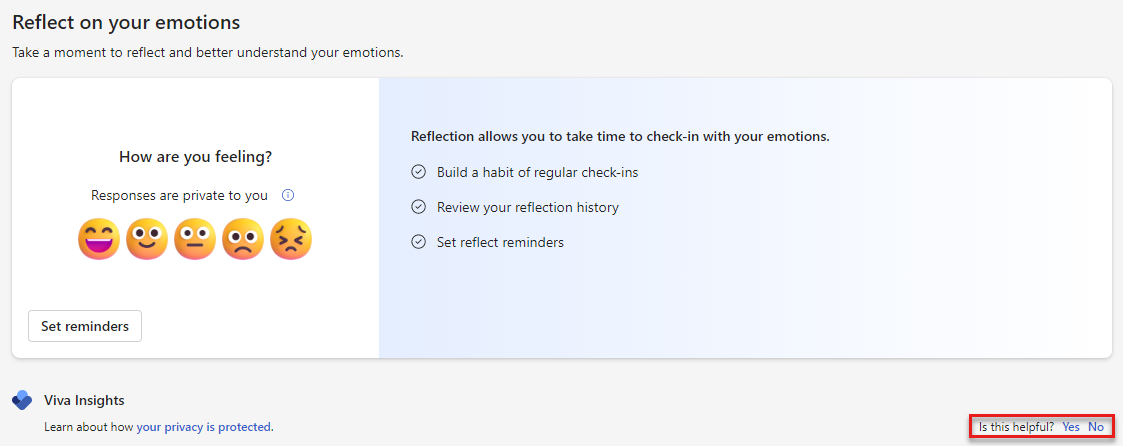Click the 'Review your reflection history' text
The height and width of the screenshot is (446, 1123).
(x=527, y=207)
